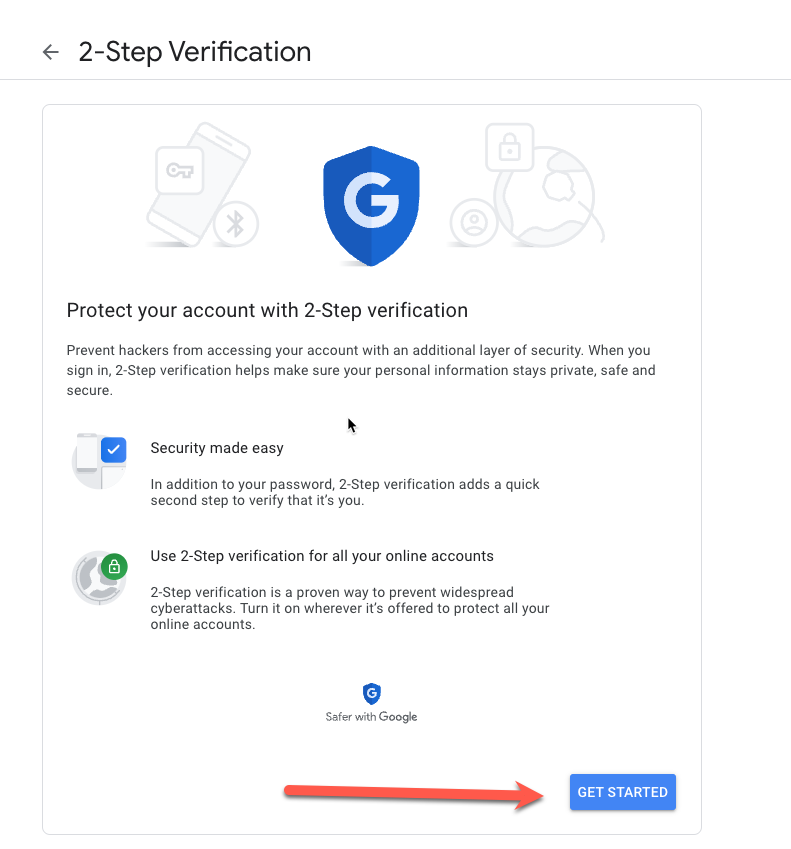Click the globe illustration in header banner
This screenshot has width=791, height=849.
click(548, 197)
